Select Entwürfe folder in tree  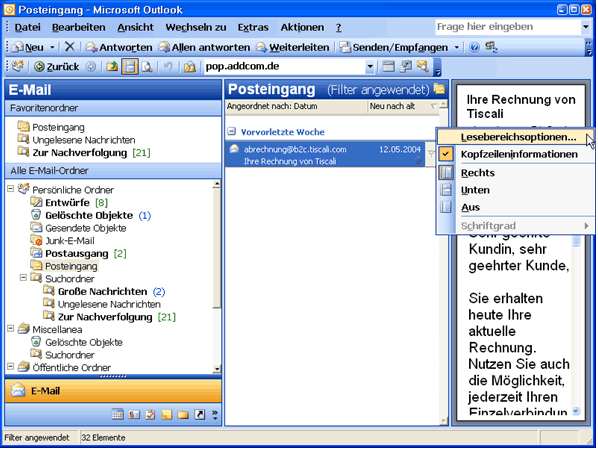click(x=69, y=203)
